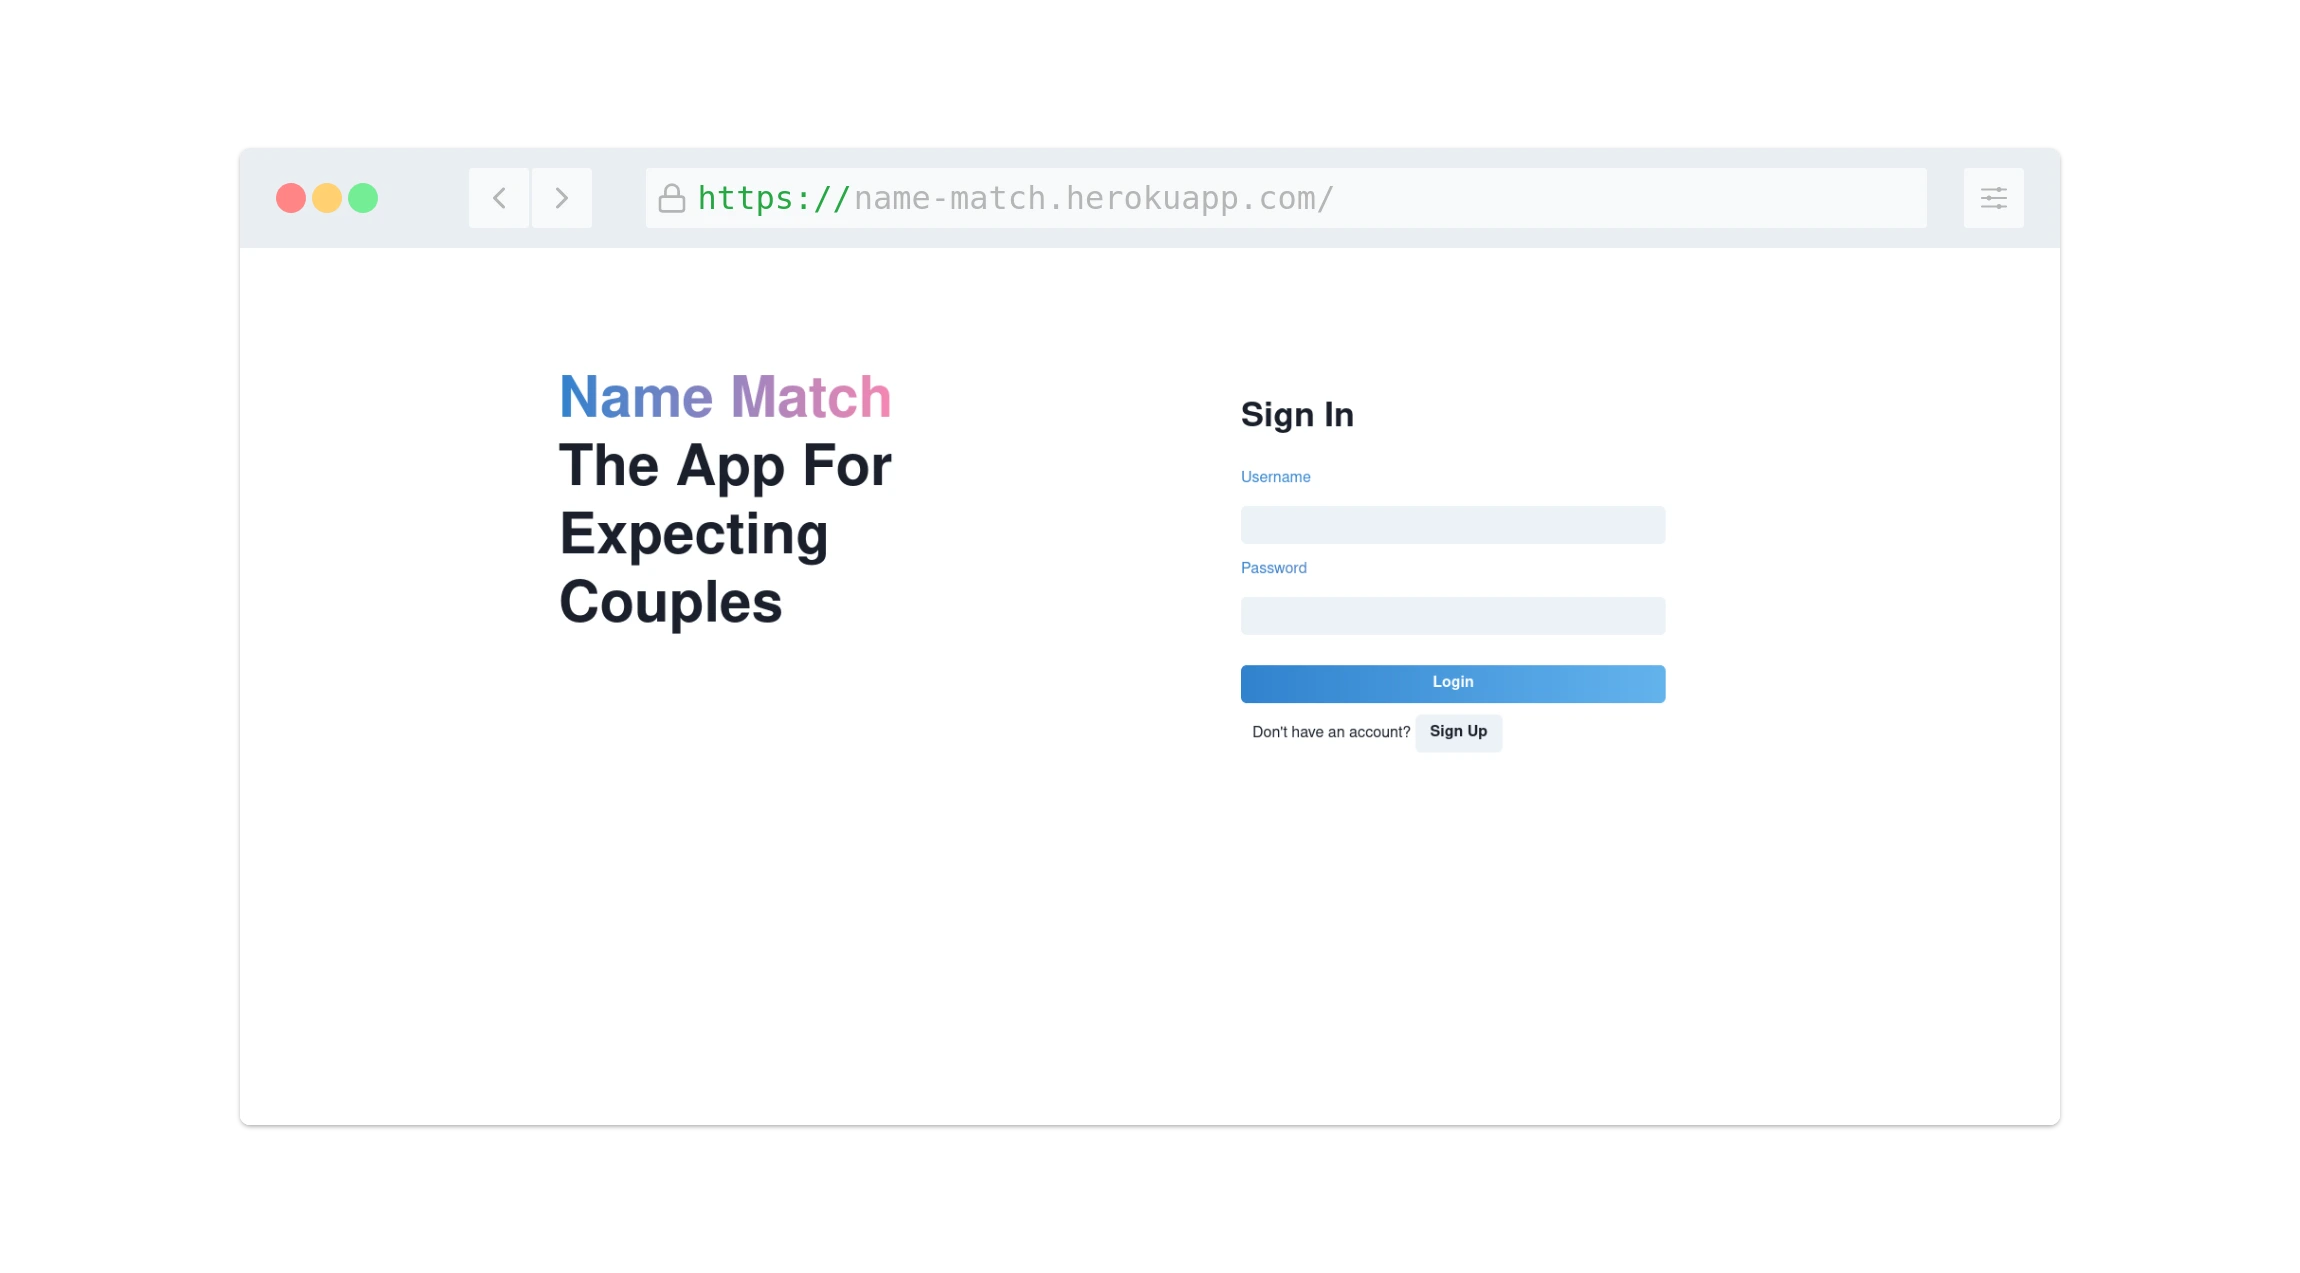Click the Name Match gradient title
This screenshot has height=1273, width=2300.
point(725,397)
